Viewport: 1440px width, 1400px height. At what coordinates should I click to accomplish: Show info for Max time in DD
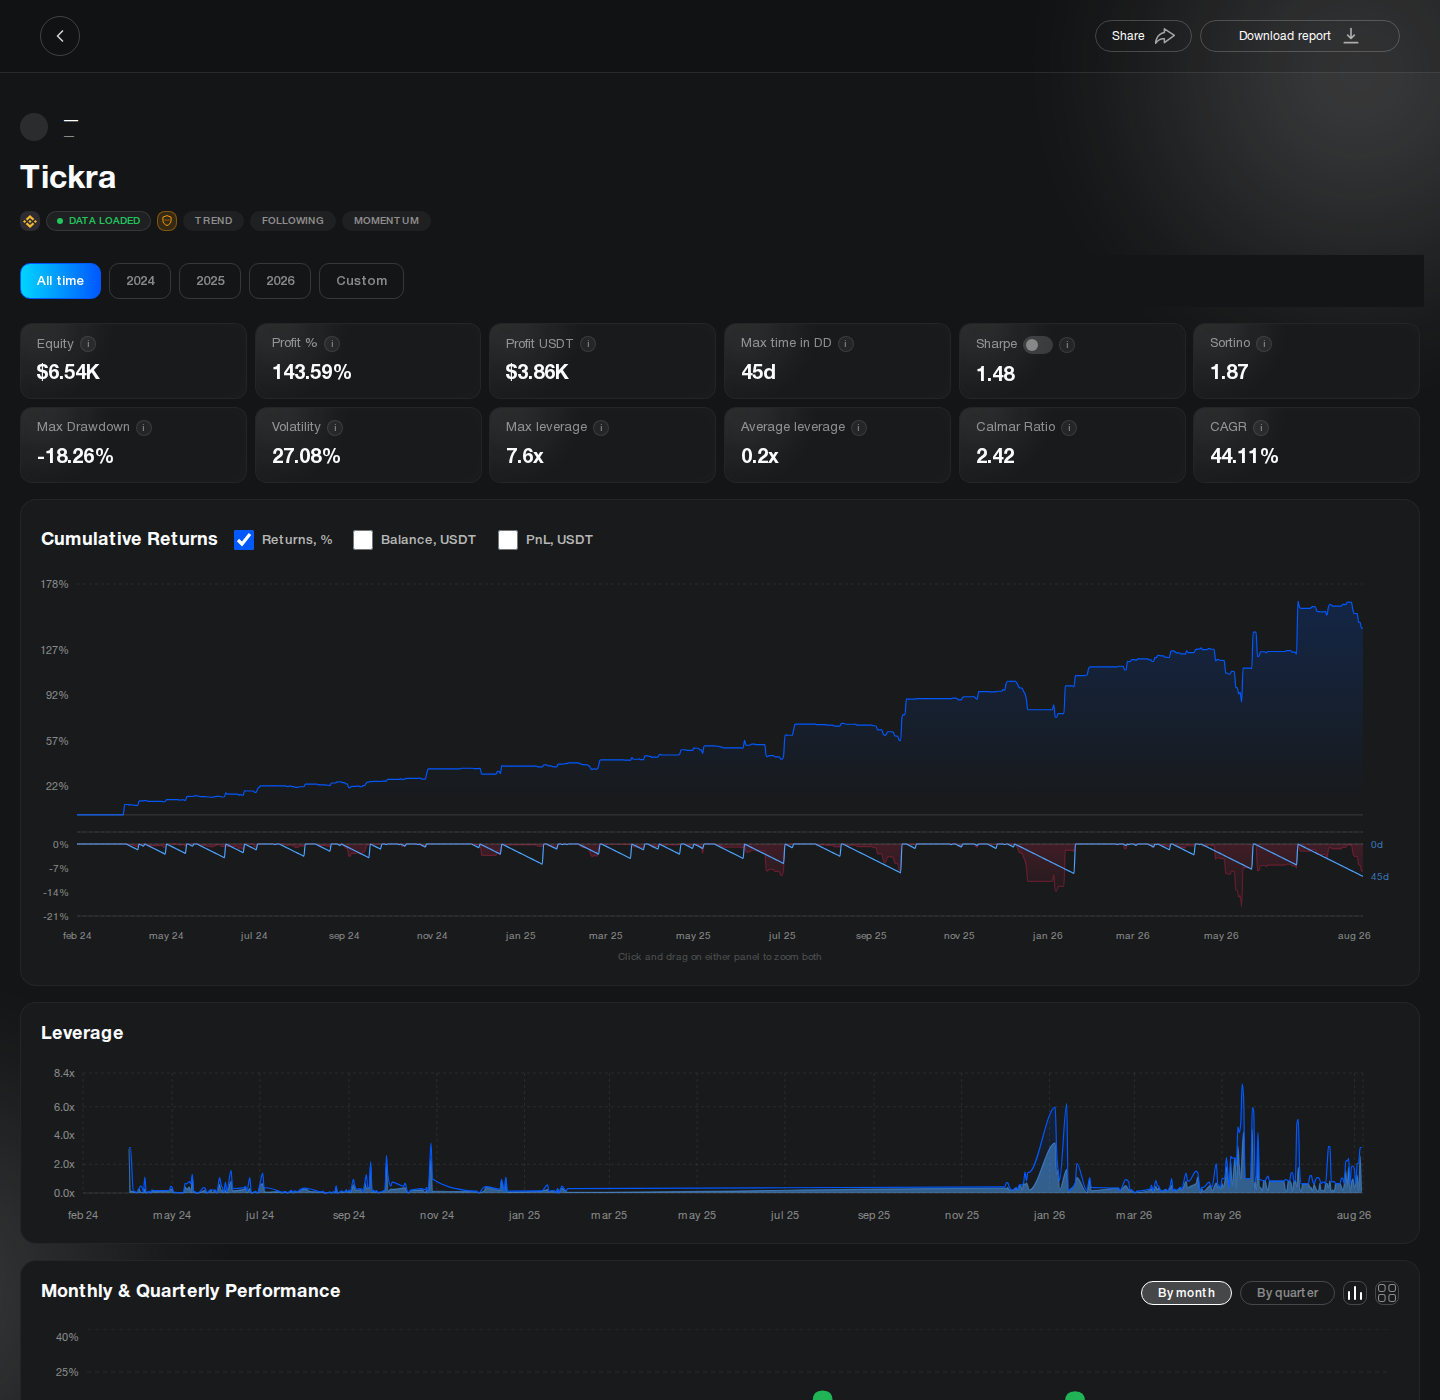pos(846,344)
